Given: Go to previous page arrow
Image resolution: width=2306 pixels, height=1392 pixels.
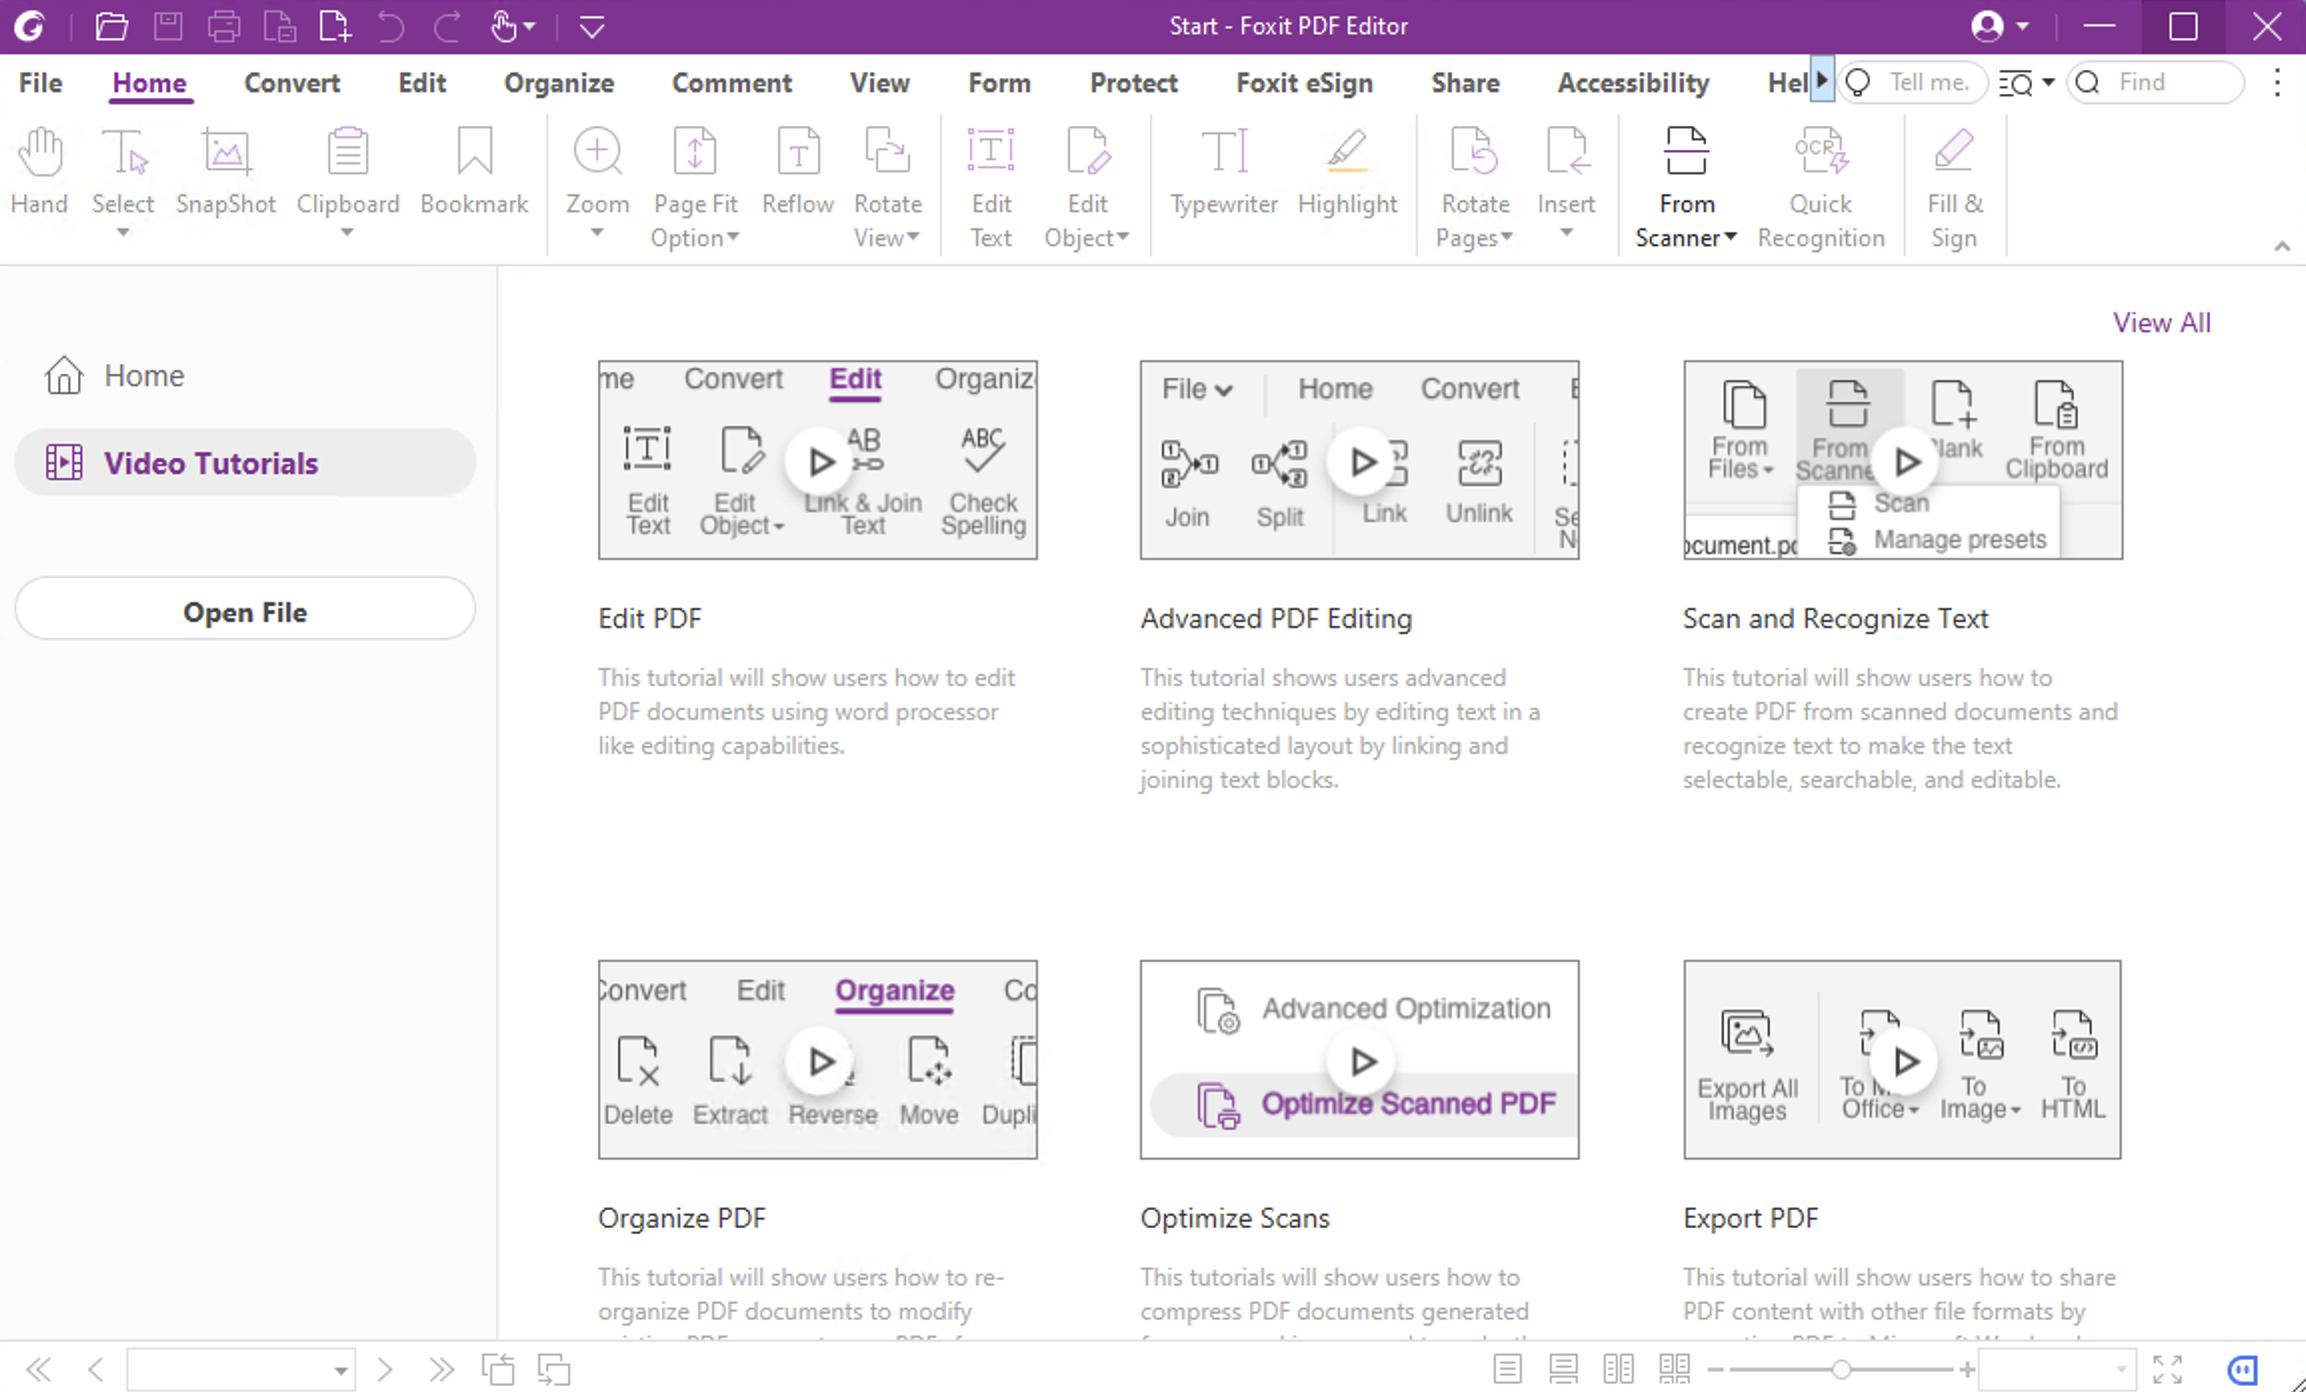Looking at the screenshot, I should [96, 1369].
